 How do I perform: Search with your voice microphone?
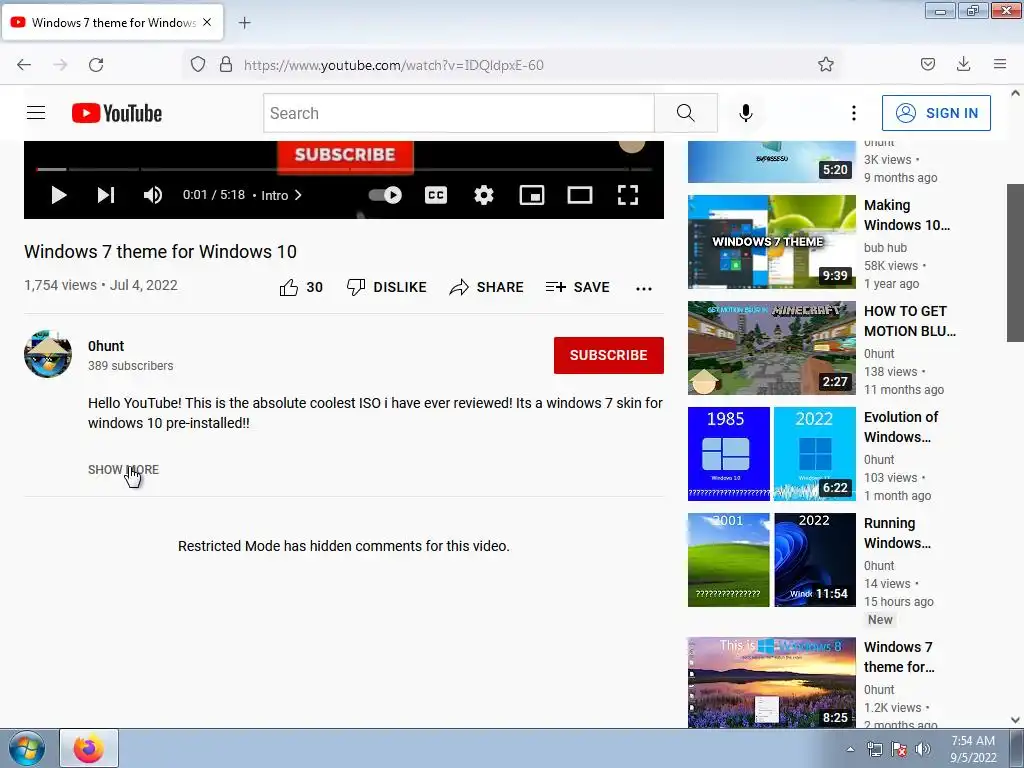click(x=746, y=113)
